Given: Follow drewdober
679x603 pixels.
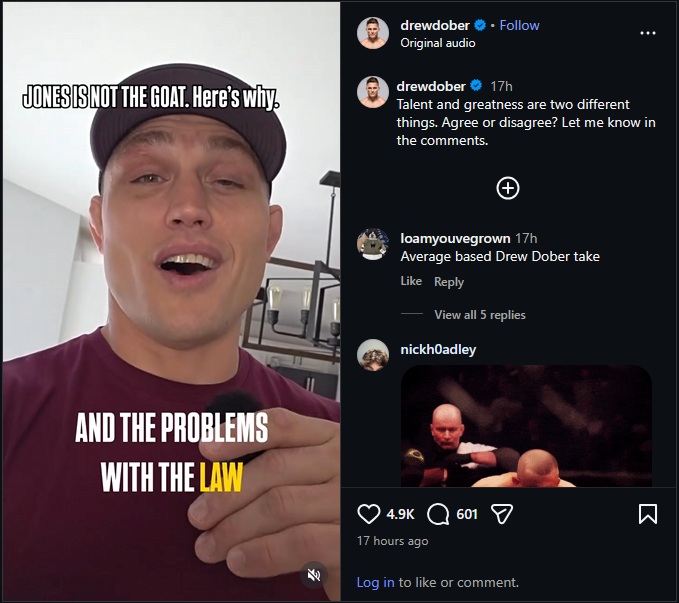Looking at the screenshot, I should [x=519, y=26].
